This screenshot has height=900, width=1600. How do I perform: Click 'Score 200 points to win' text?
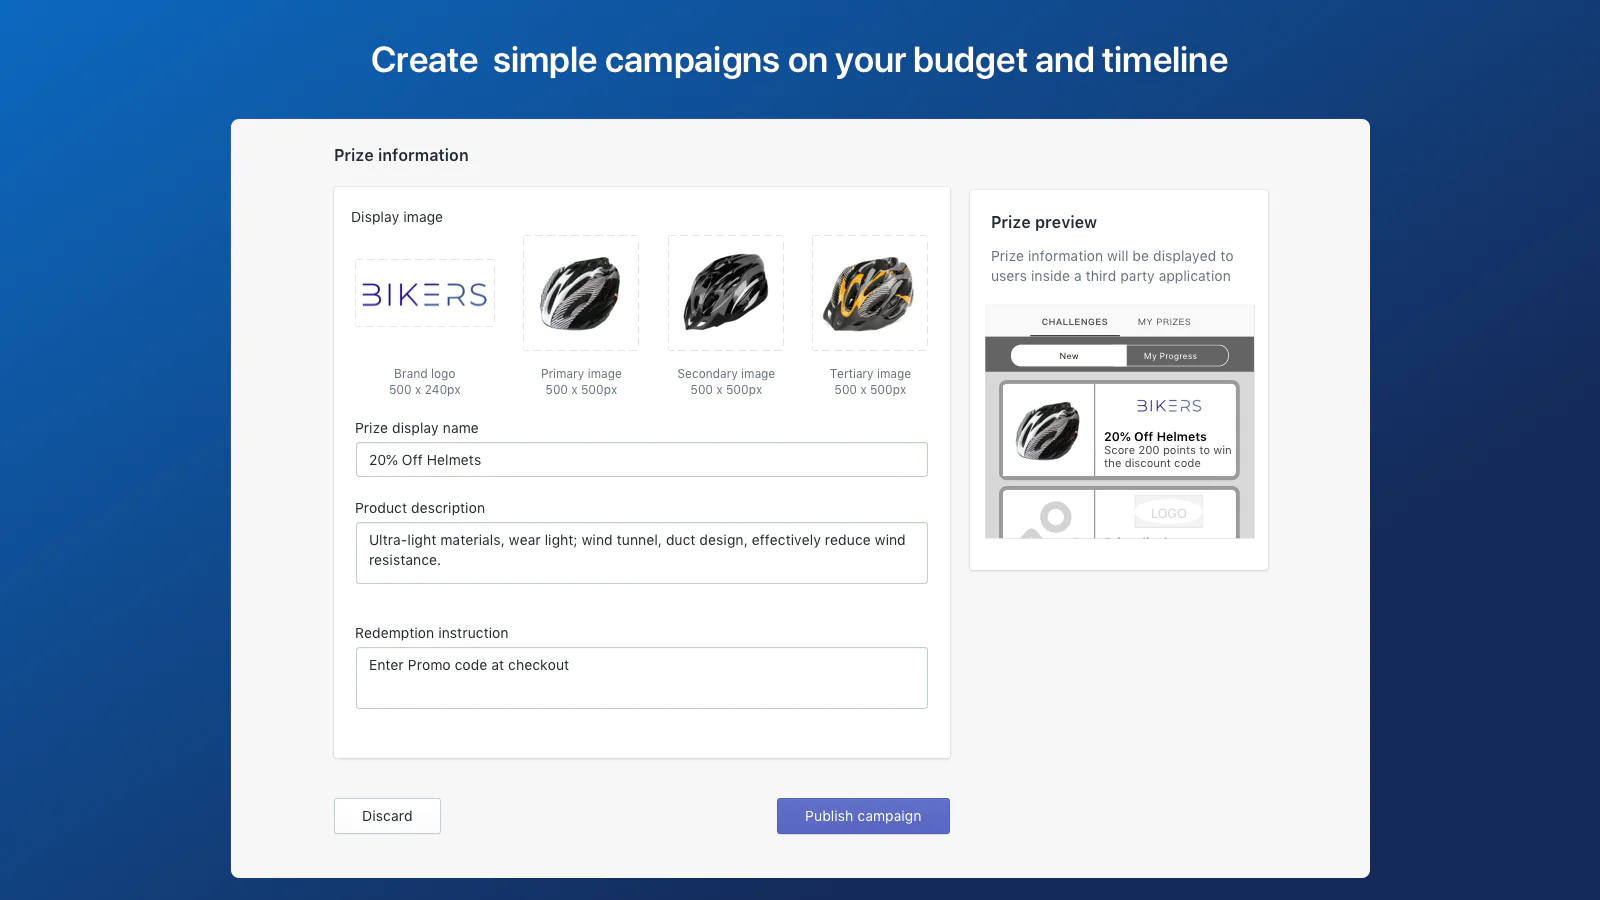click(1168, 450)
